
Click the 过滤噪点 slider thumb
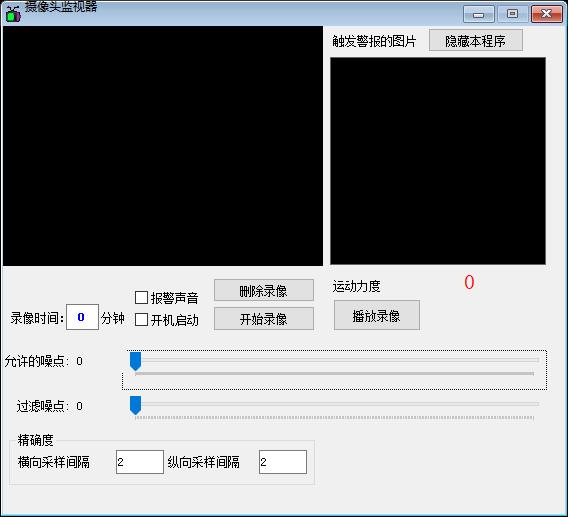point(135,405)
